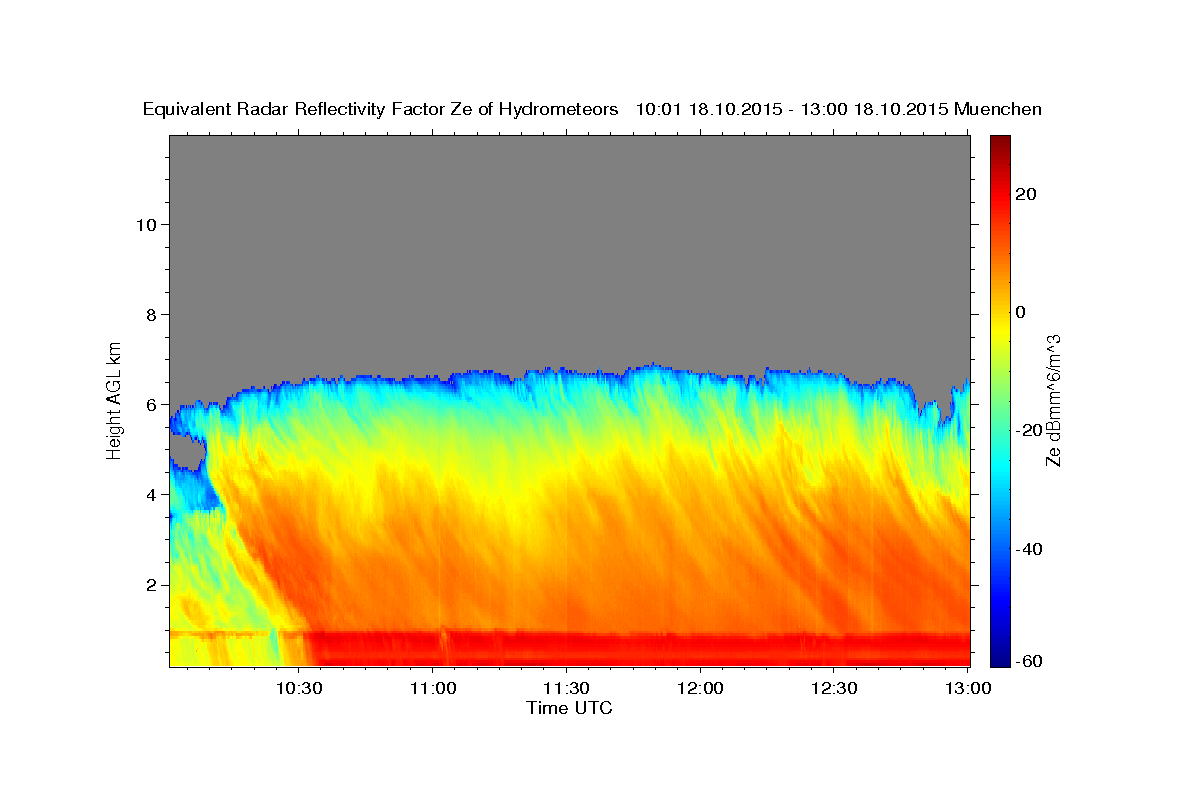Click the 'Ze dBmm^6/m^3' colorbar label
Viewport: 1200px width, 800px height.
(x=1053, y=399)
